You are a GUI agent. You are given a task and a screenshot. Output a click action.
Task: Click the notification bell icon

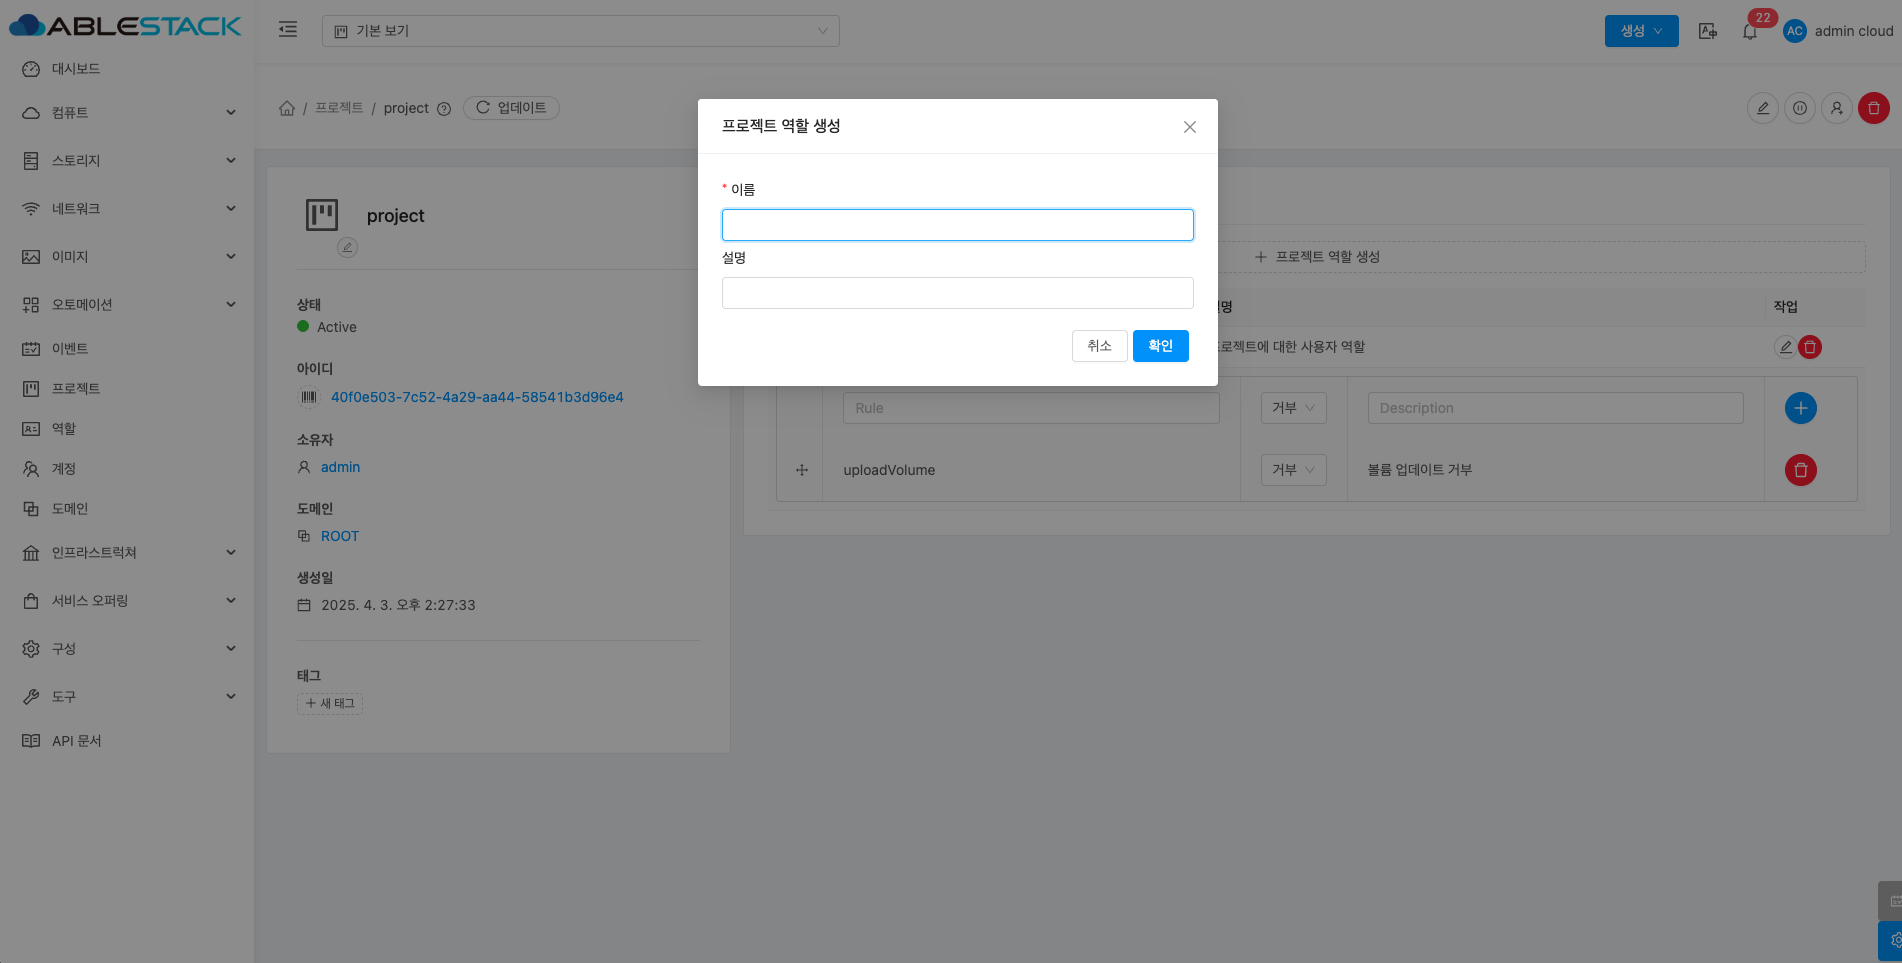pos(1749,32)
